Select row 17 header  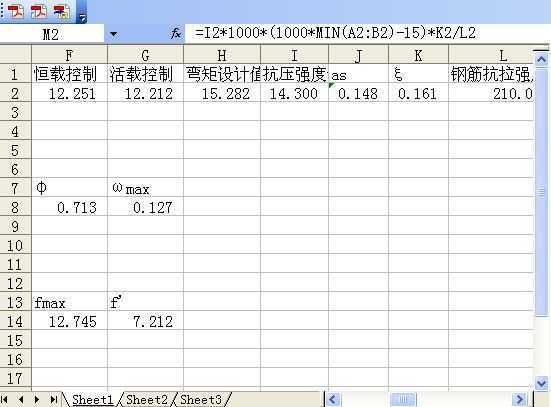pos(15,377)
